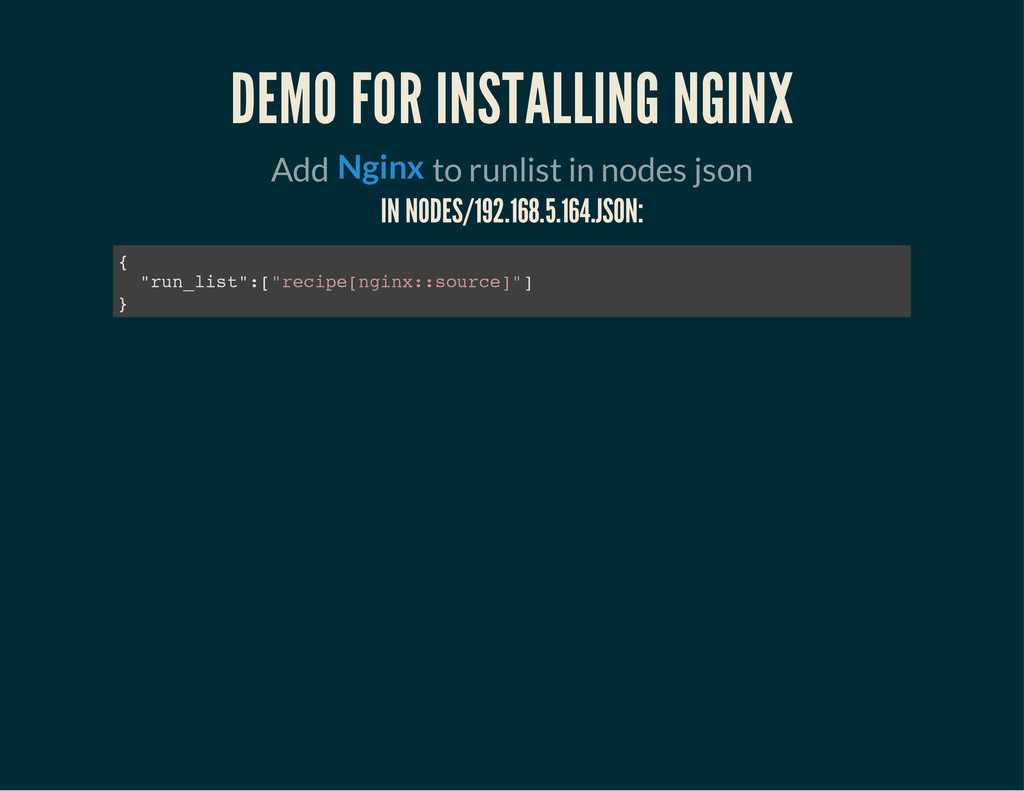Click the "recipe[nginx::source]" string in code
The height and width of the screenshot is (791, 1024).
click(x=396, y=282)
